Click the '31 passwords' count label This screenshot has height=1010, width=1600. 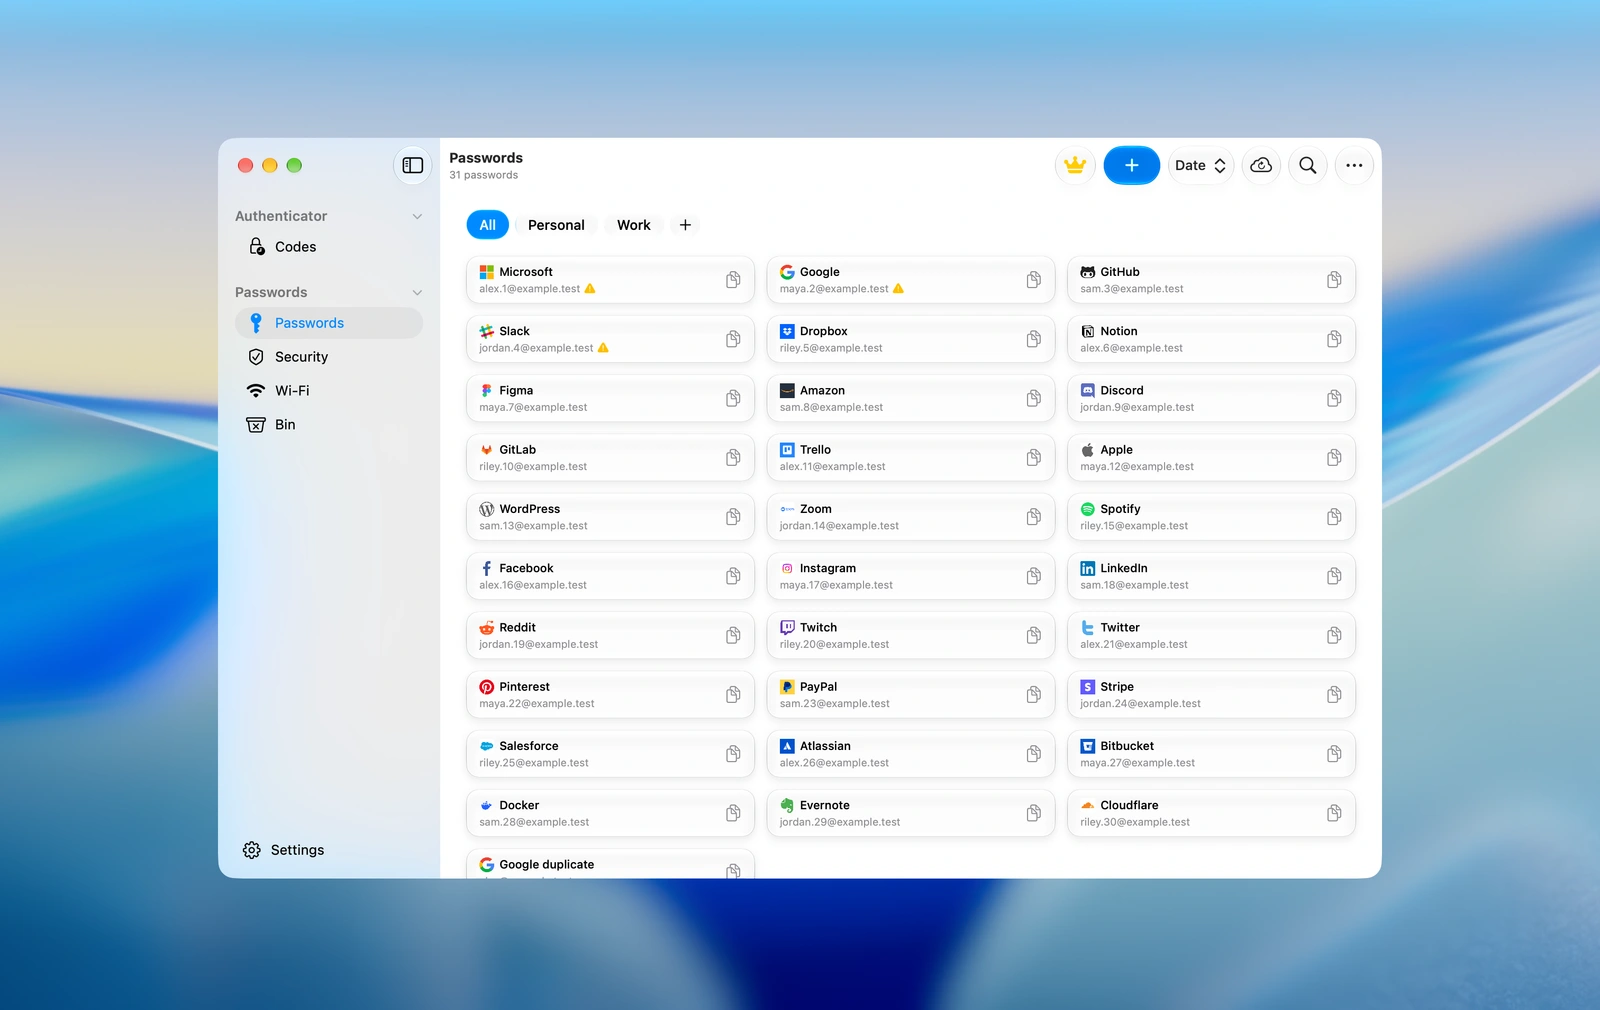[483, 175]
